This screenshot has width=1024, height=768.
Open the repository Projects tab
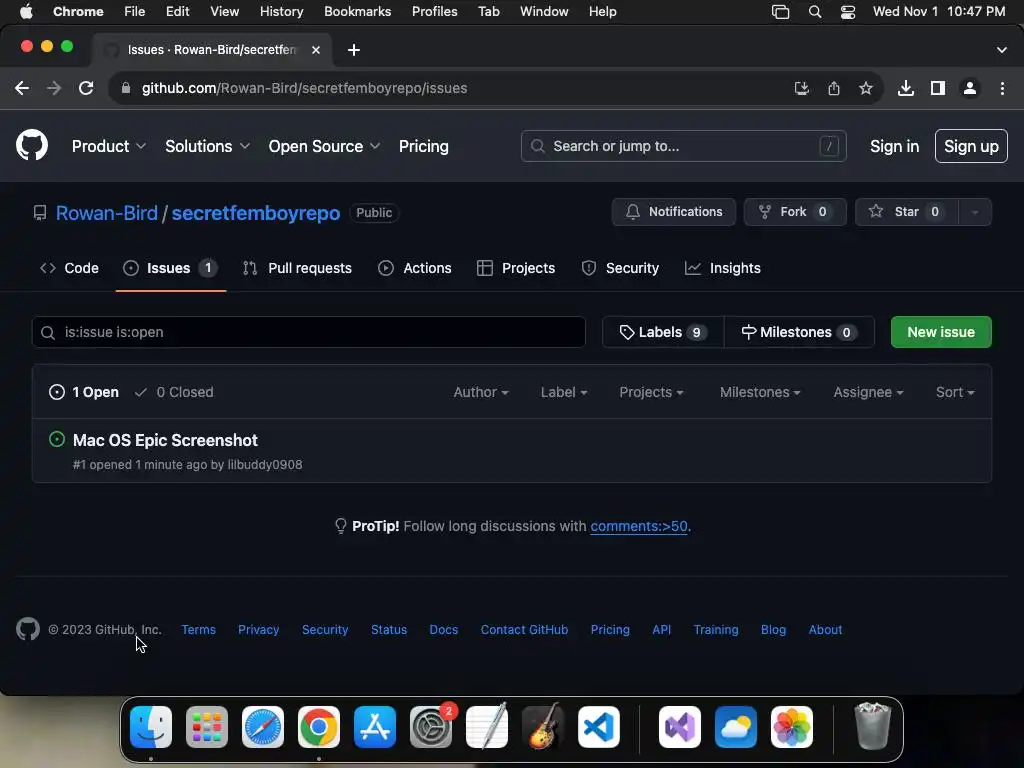point(516,268)
